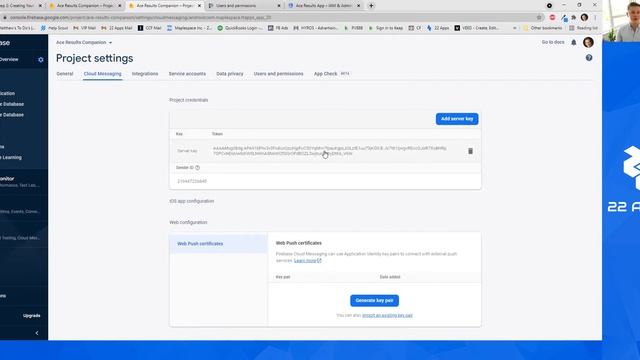Open the CCF Mail bookmark
The image size is (640, 360).
click(x=149, y=28)
